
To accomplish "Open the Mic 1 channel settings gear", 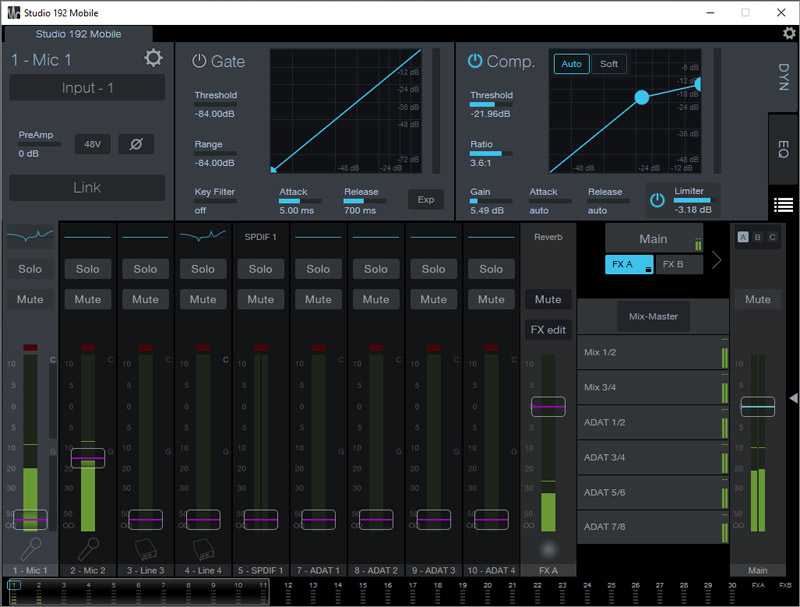I will pyautogui.click(x=153, y=58).
